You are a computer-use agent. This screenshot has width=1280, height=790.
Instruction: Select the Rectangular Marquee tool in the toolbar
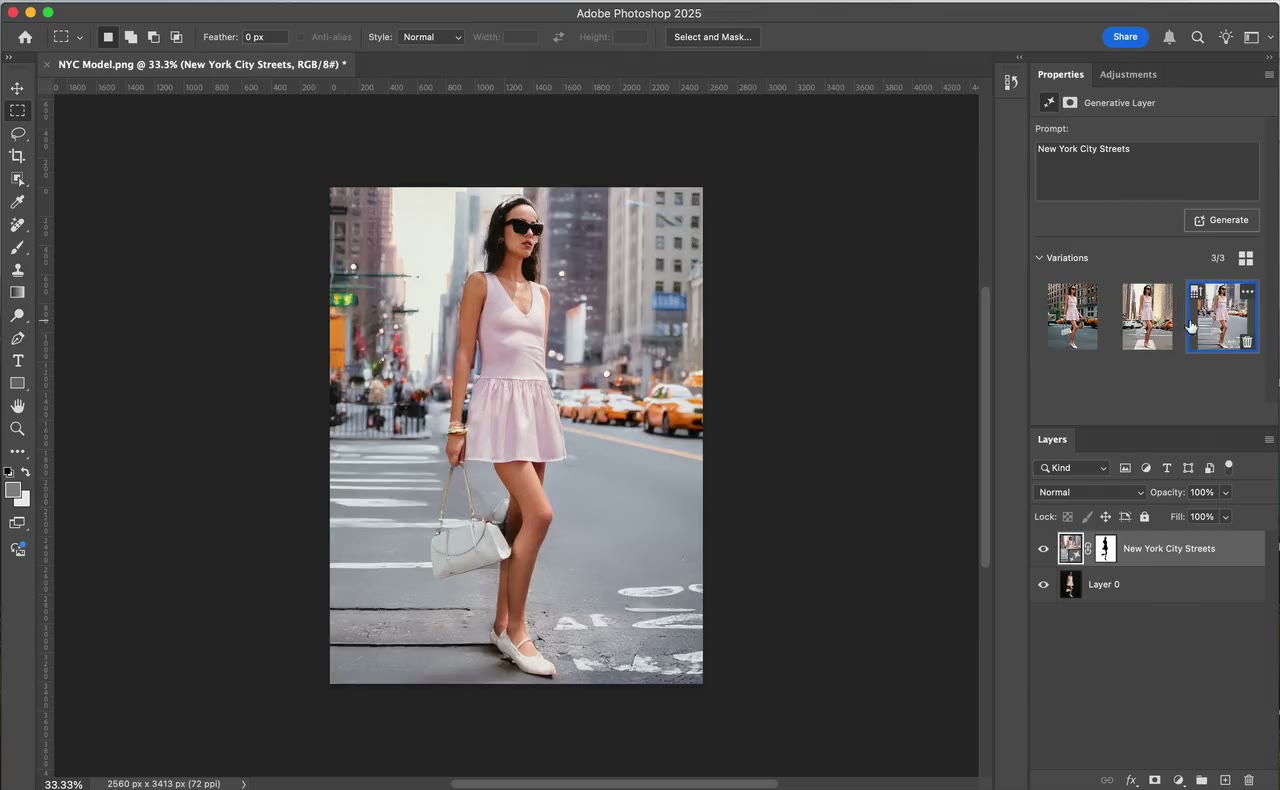click(17, 111)
